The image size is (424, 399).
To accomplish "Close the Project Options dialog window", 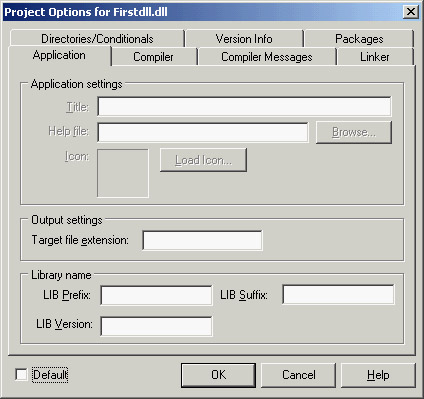I will click(411, 12).
